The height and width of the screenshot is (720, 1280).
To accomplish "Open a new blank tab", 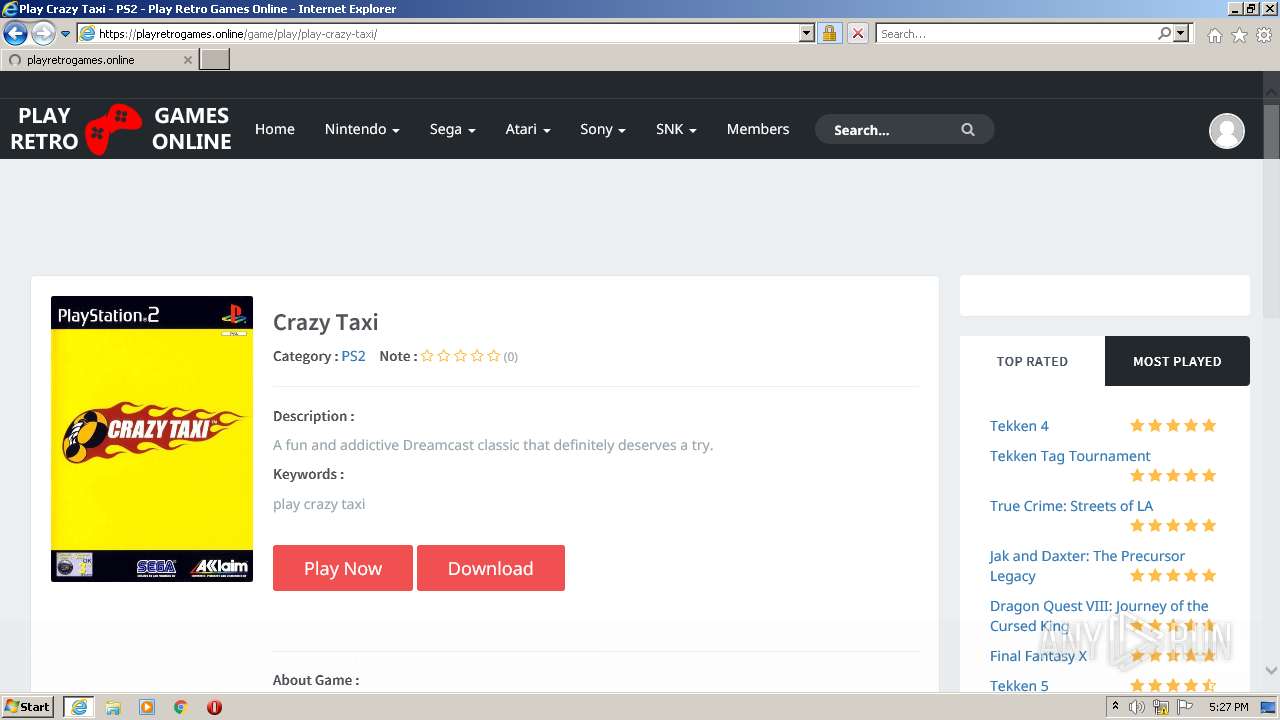I will pos(215,60).
